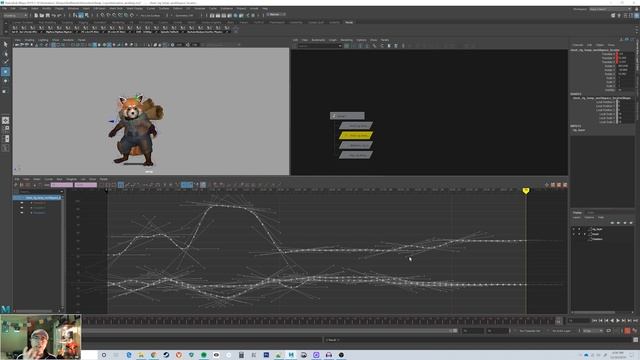This screenshot has height=360, width=640.
Task: Open Calculator from the Windows taskbar
Action: pos(241,355)
